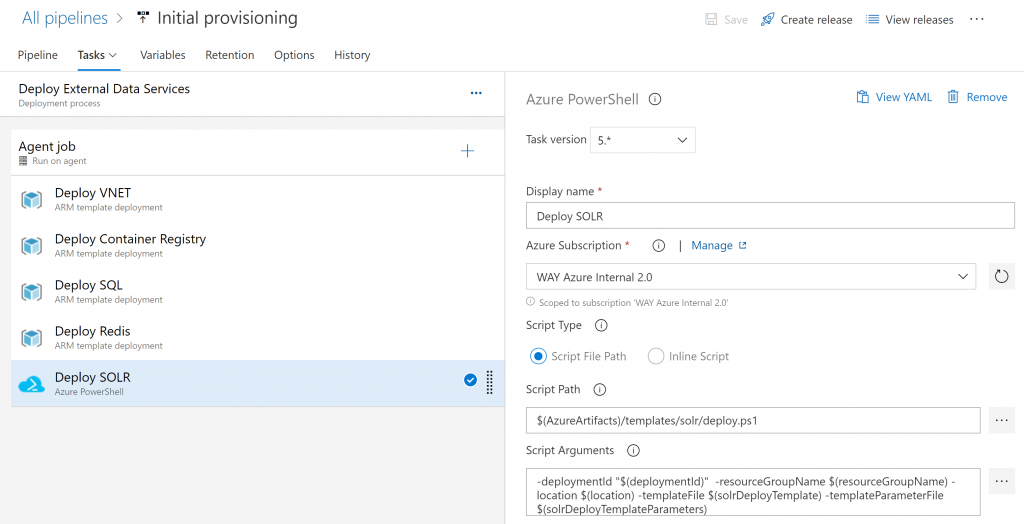The height and width of the screenshot is (524, 1024).
Task: Select the Deploy SQL task row
Action: tap(258, 291)
